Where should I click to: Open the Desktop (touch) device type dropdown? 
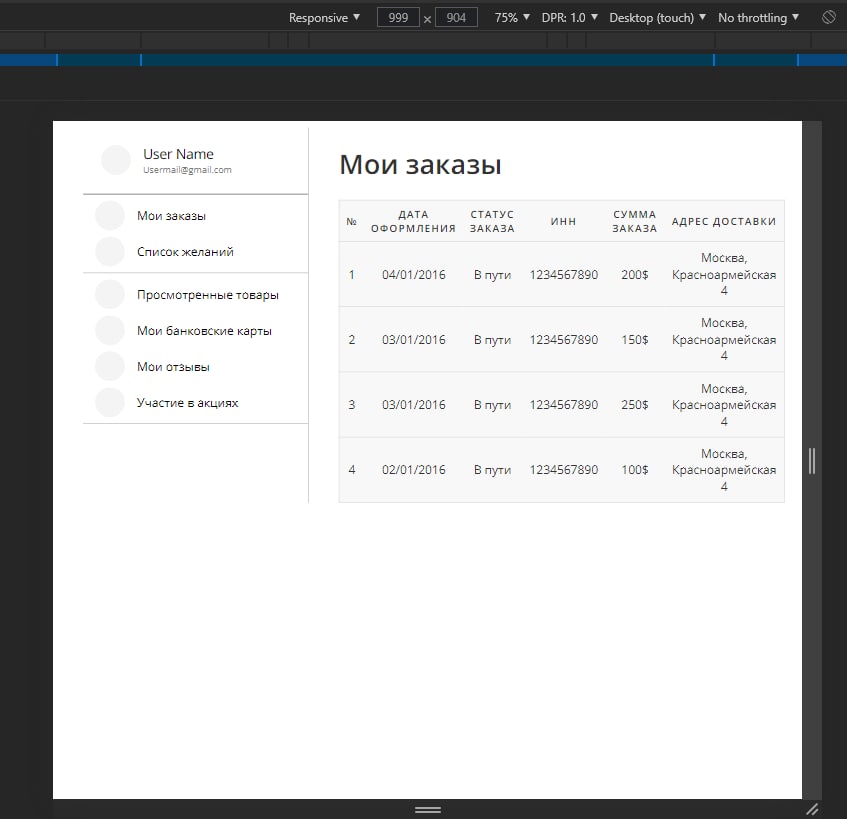[657, 18]
